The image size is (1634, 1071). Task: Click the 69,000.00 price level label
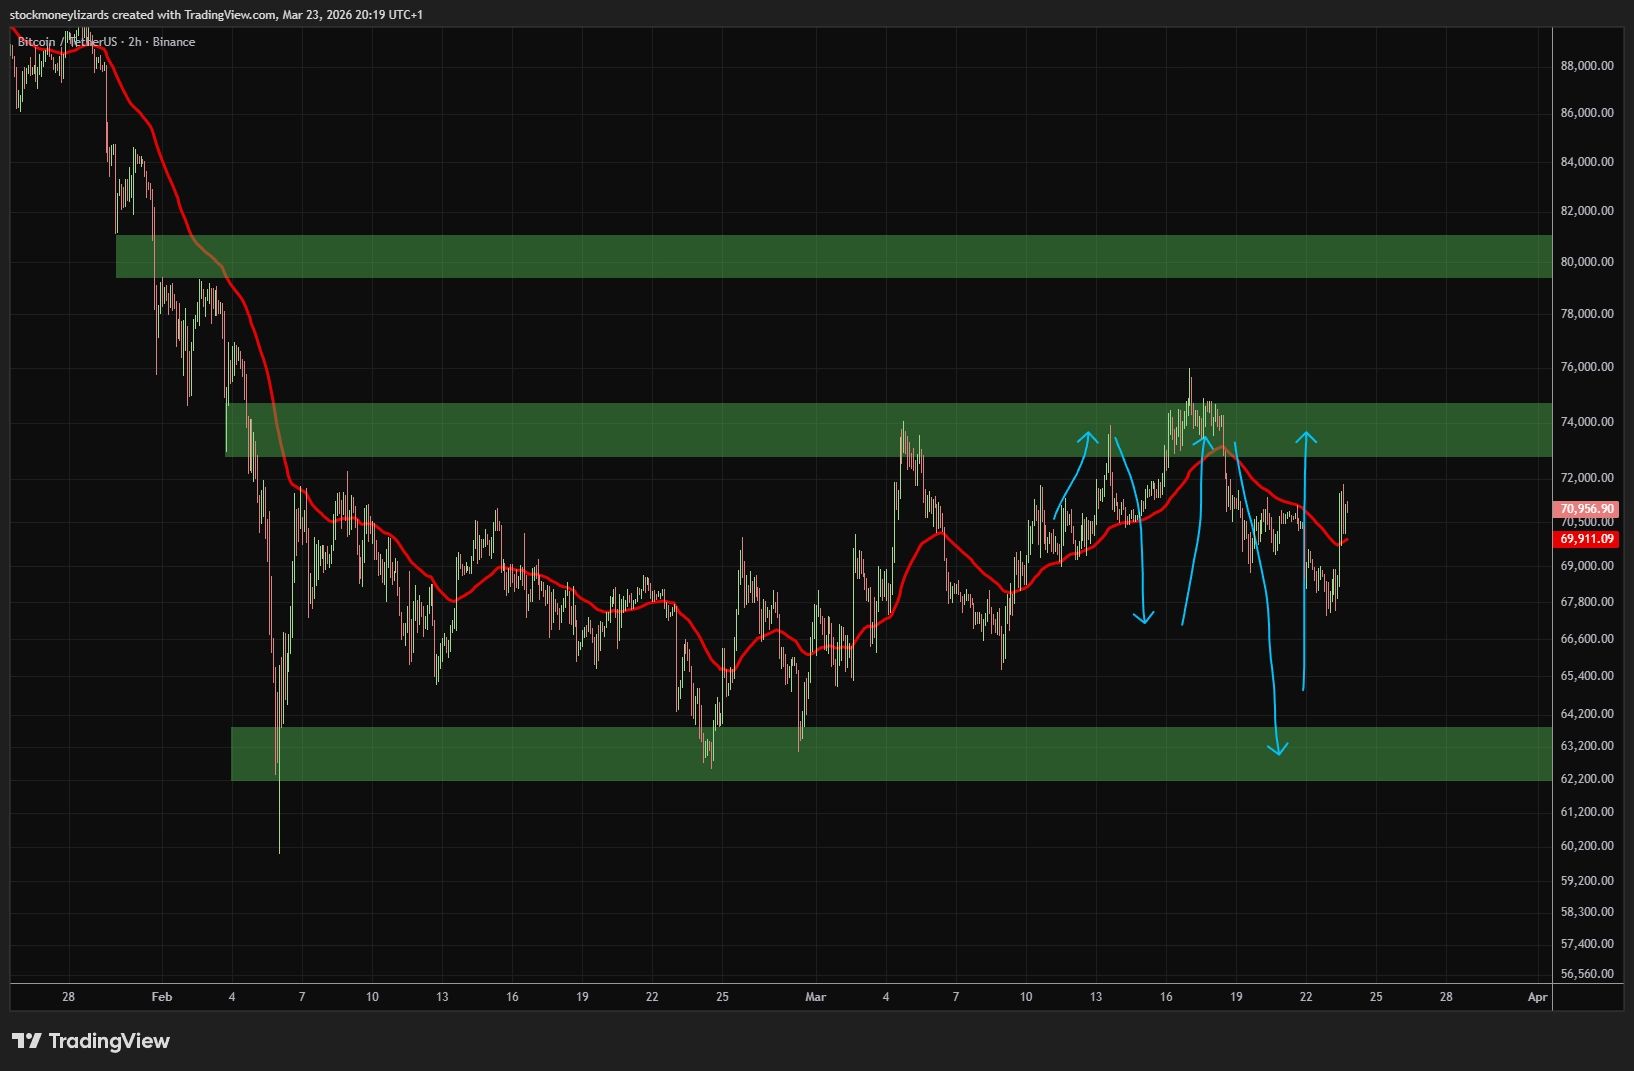point(1587,566)
